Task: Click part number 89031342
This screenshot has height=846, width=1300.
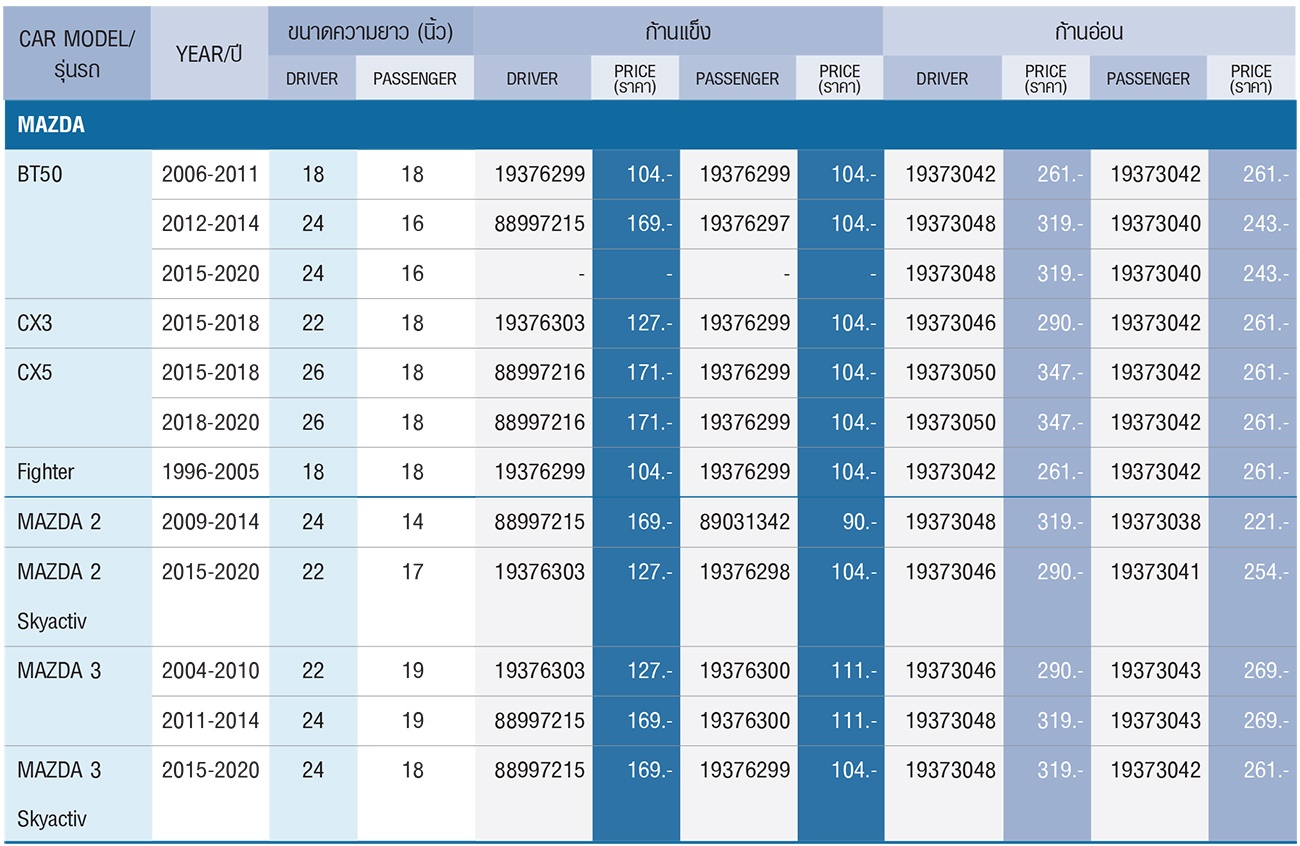Action: 745,522
